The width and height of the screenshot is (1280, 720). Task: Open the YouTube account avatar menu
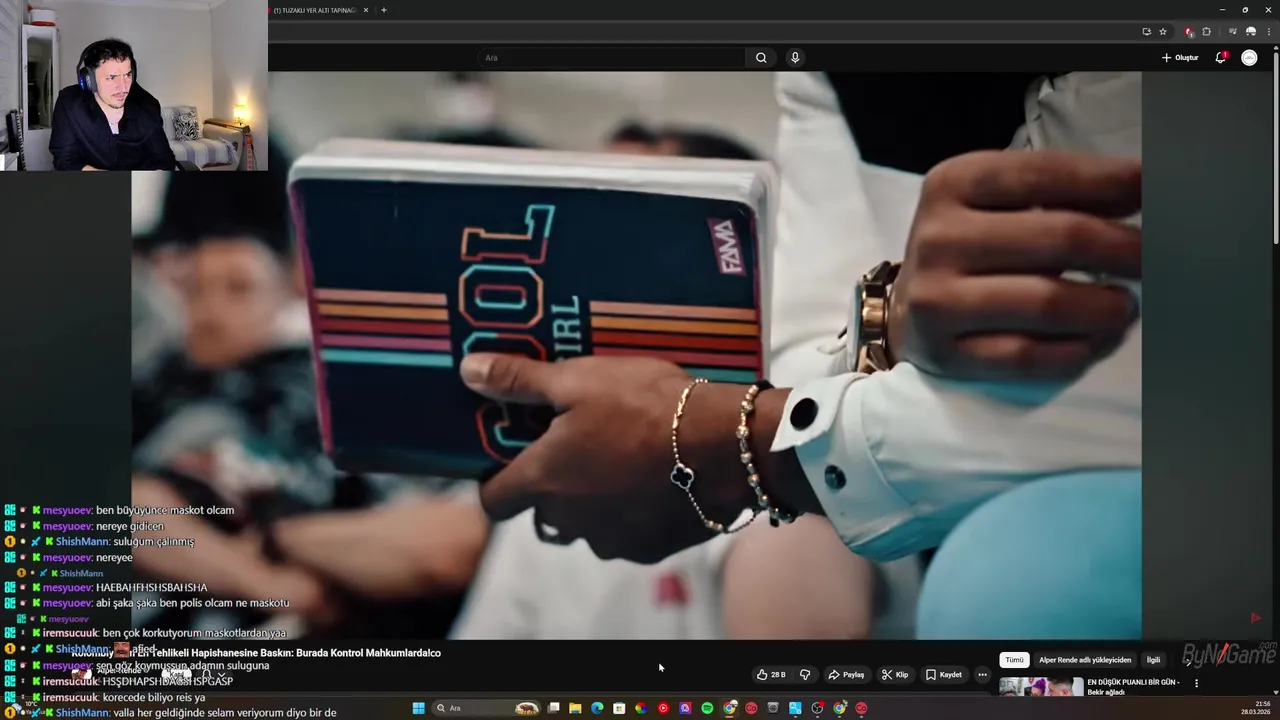pyautogui.click(x=1249, y=58)
